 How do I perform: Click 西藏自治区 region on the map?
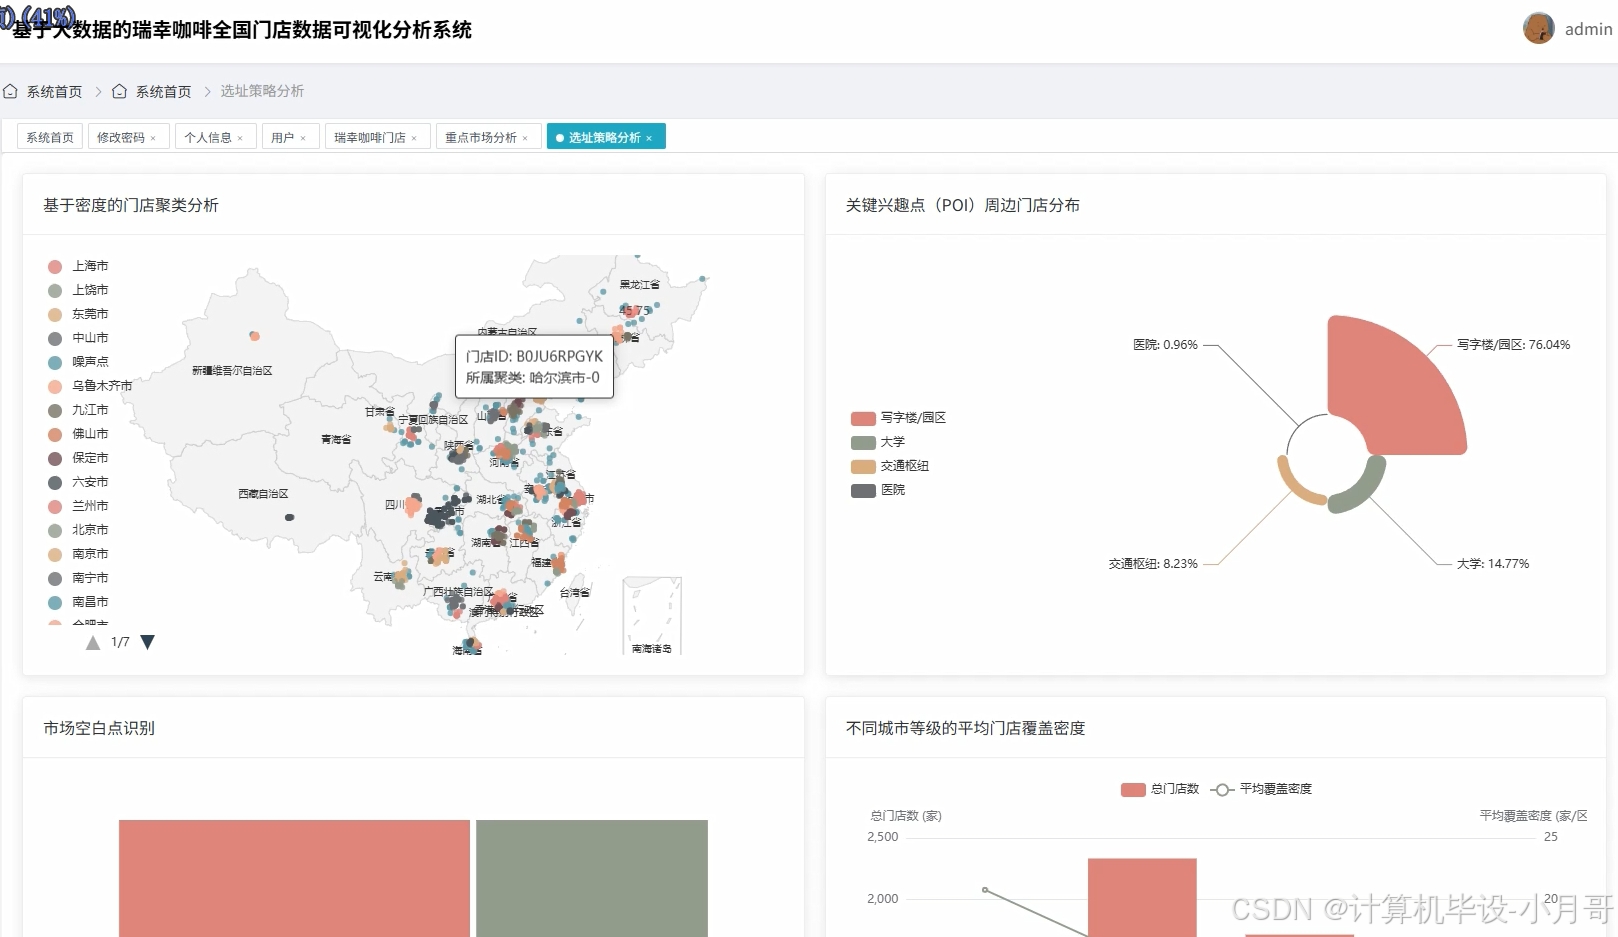coord(263,494)
